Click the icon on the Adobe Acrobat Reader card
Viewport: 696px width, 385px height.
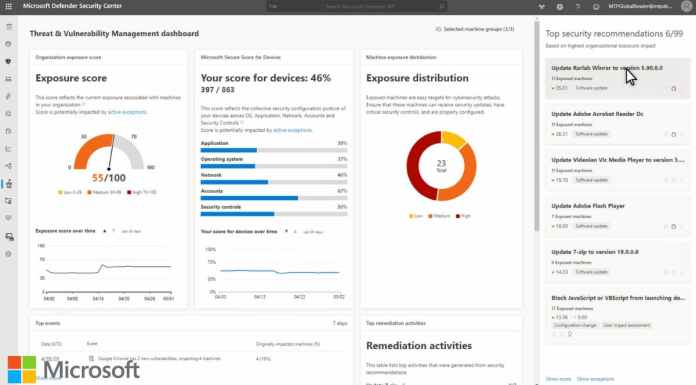pos(674,135)
